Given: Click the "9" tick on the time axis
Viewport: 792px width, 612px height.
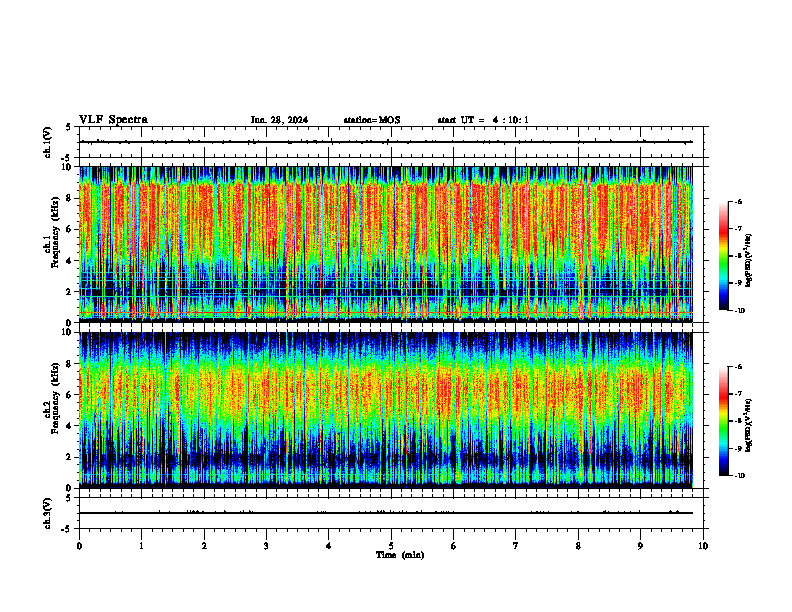Looking at the screenshot, I should pyautogui.click(x=640, y=546).
